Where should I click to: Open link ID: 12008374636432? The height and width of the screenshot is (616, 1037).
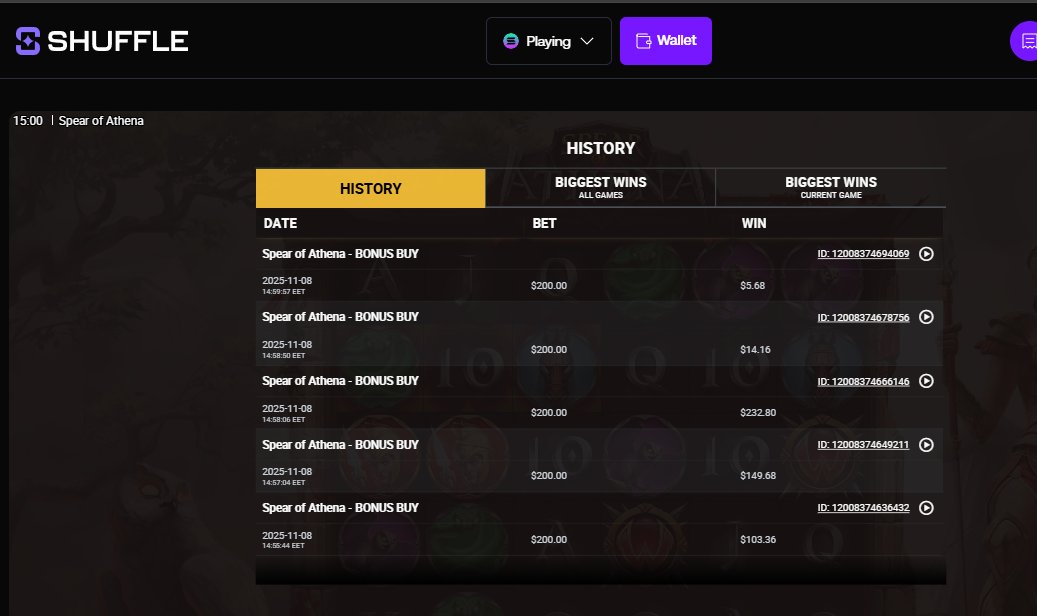coord(863,508)
